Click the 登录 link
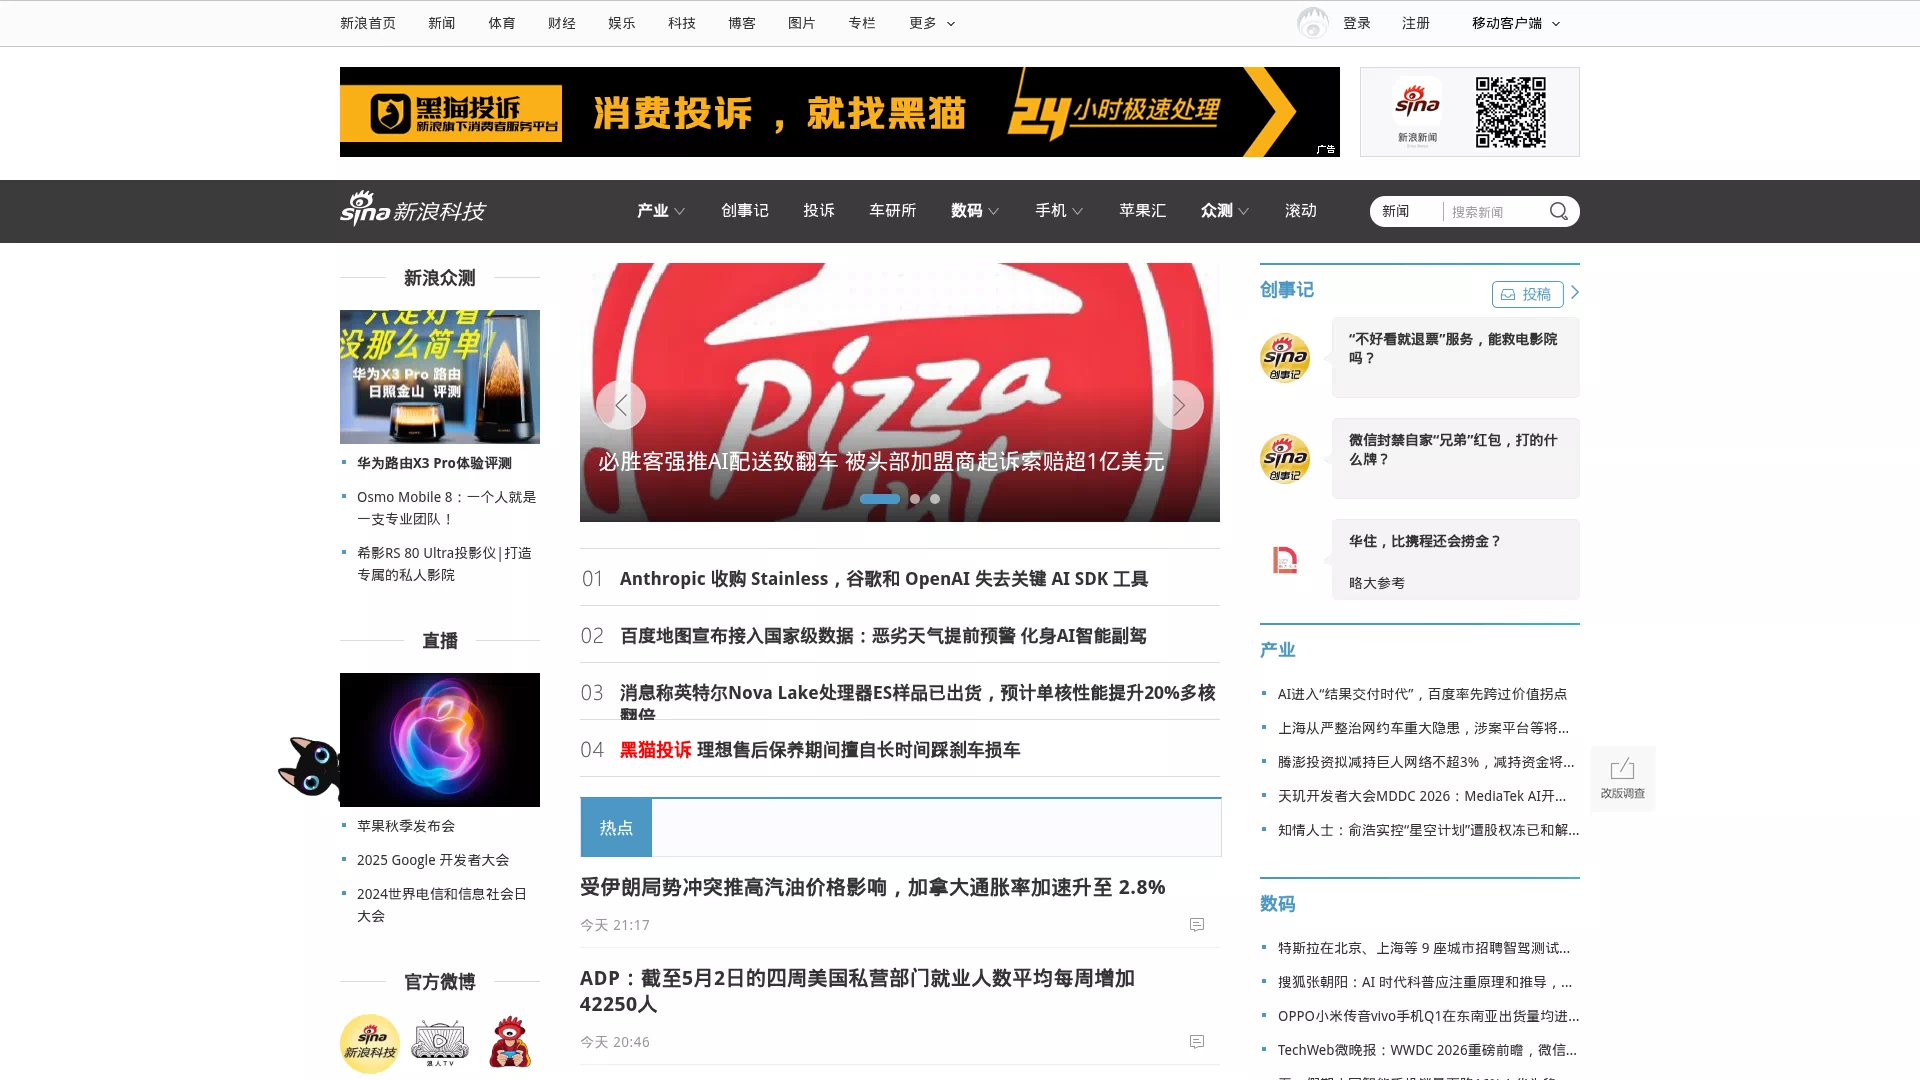Viewport: 1920px width, 1080px height. click(1357, 23)
